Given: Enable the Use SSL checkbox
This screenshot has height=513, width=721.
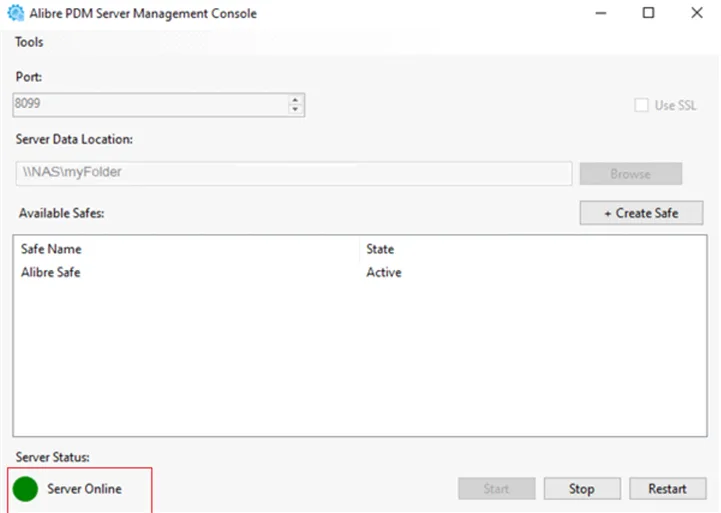Looking at the screenshot, I should [x=641, y=105].
